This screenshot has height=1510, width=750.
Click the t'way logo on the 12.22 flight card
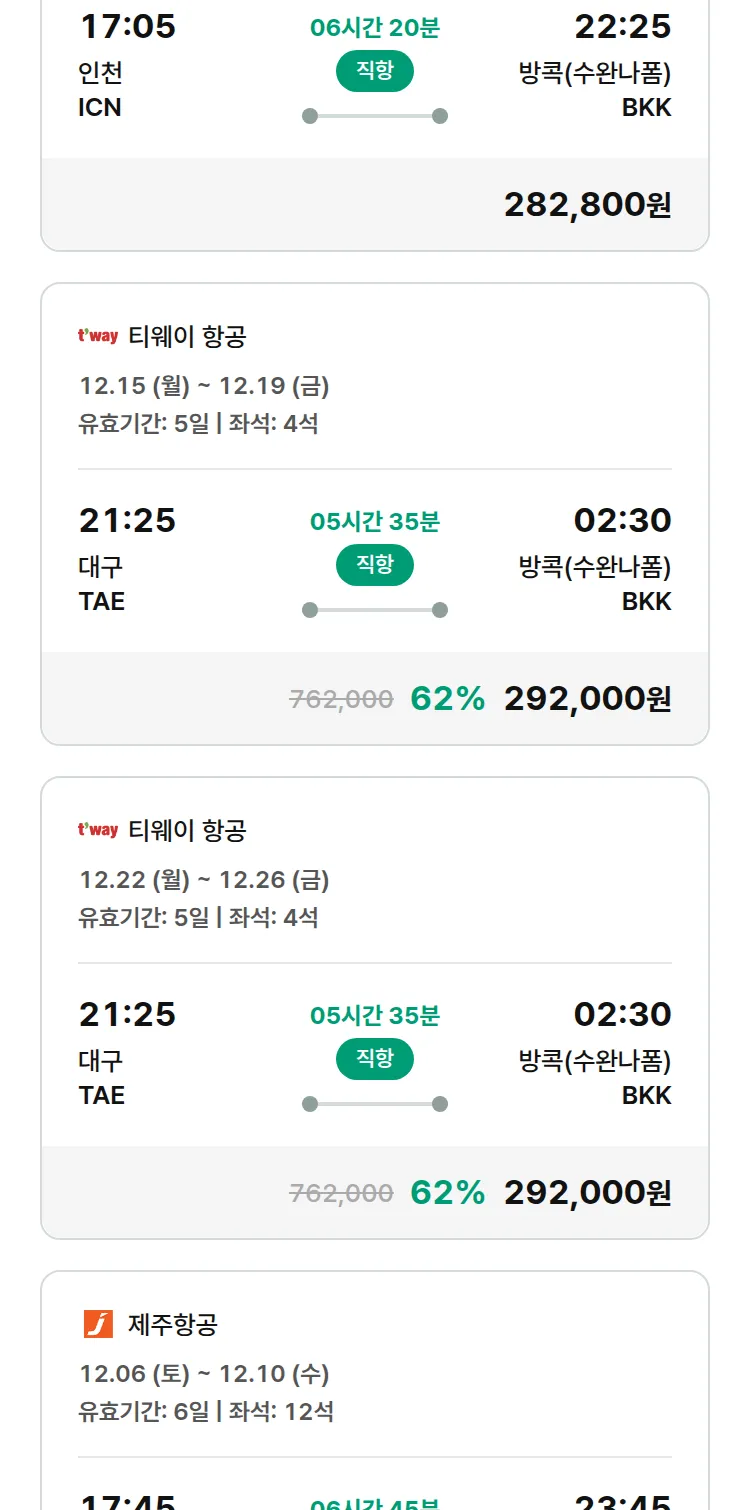tap(98, 830)
